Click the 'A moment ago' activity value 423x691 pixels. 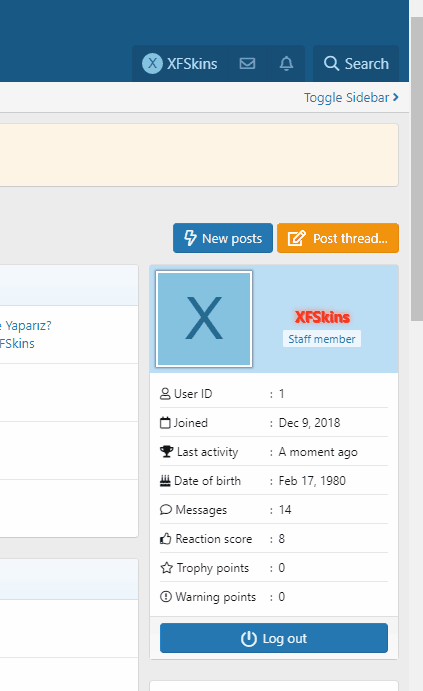click(x=318, y=452)
